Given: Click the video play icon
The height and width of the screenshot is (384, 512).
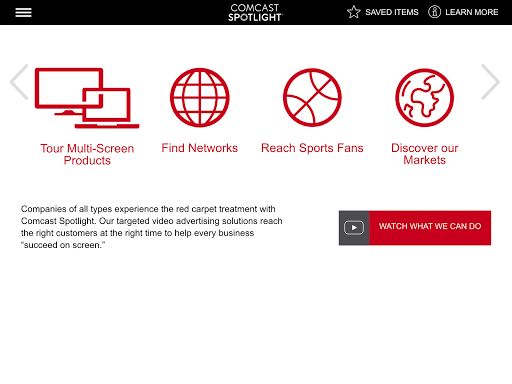Looking at the screenshot, I should [354, 228].
